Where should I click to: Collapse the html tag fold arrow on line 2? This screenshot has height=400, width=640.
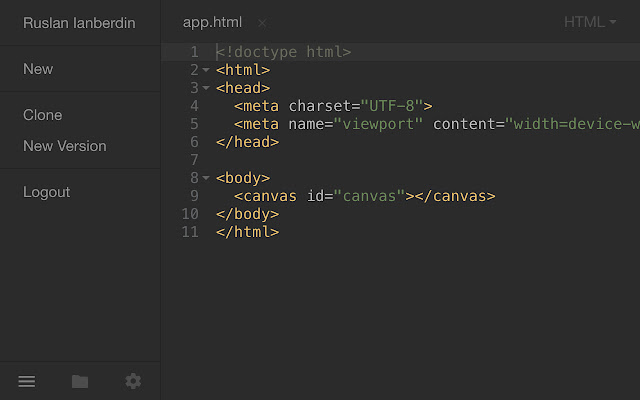coord(206,70)
